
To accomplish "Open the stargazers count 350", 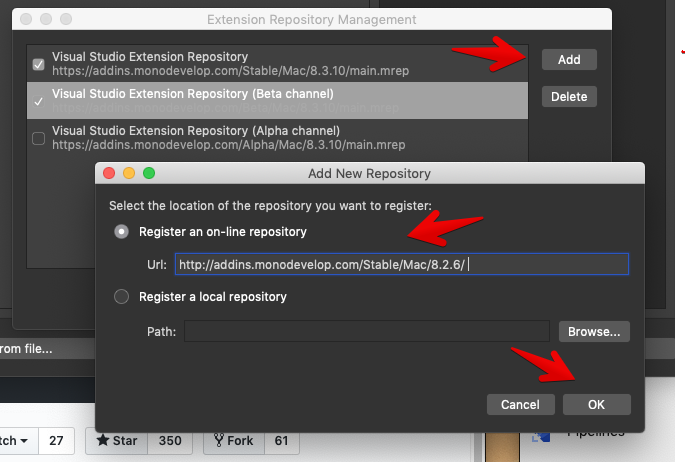I will click(169, 441).
